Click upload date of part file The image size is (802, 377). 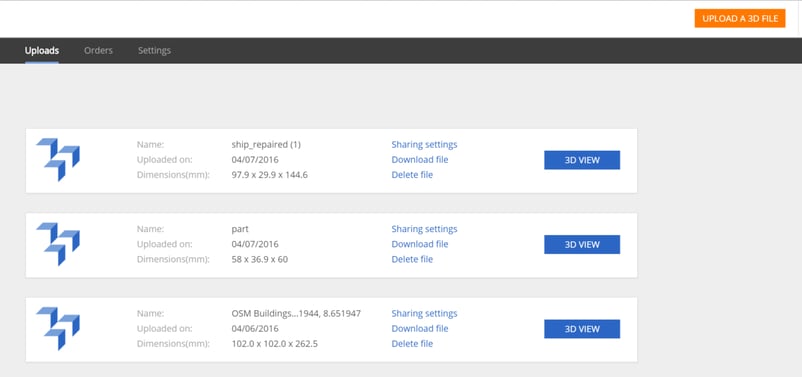coord(255,244)
